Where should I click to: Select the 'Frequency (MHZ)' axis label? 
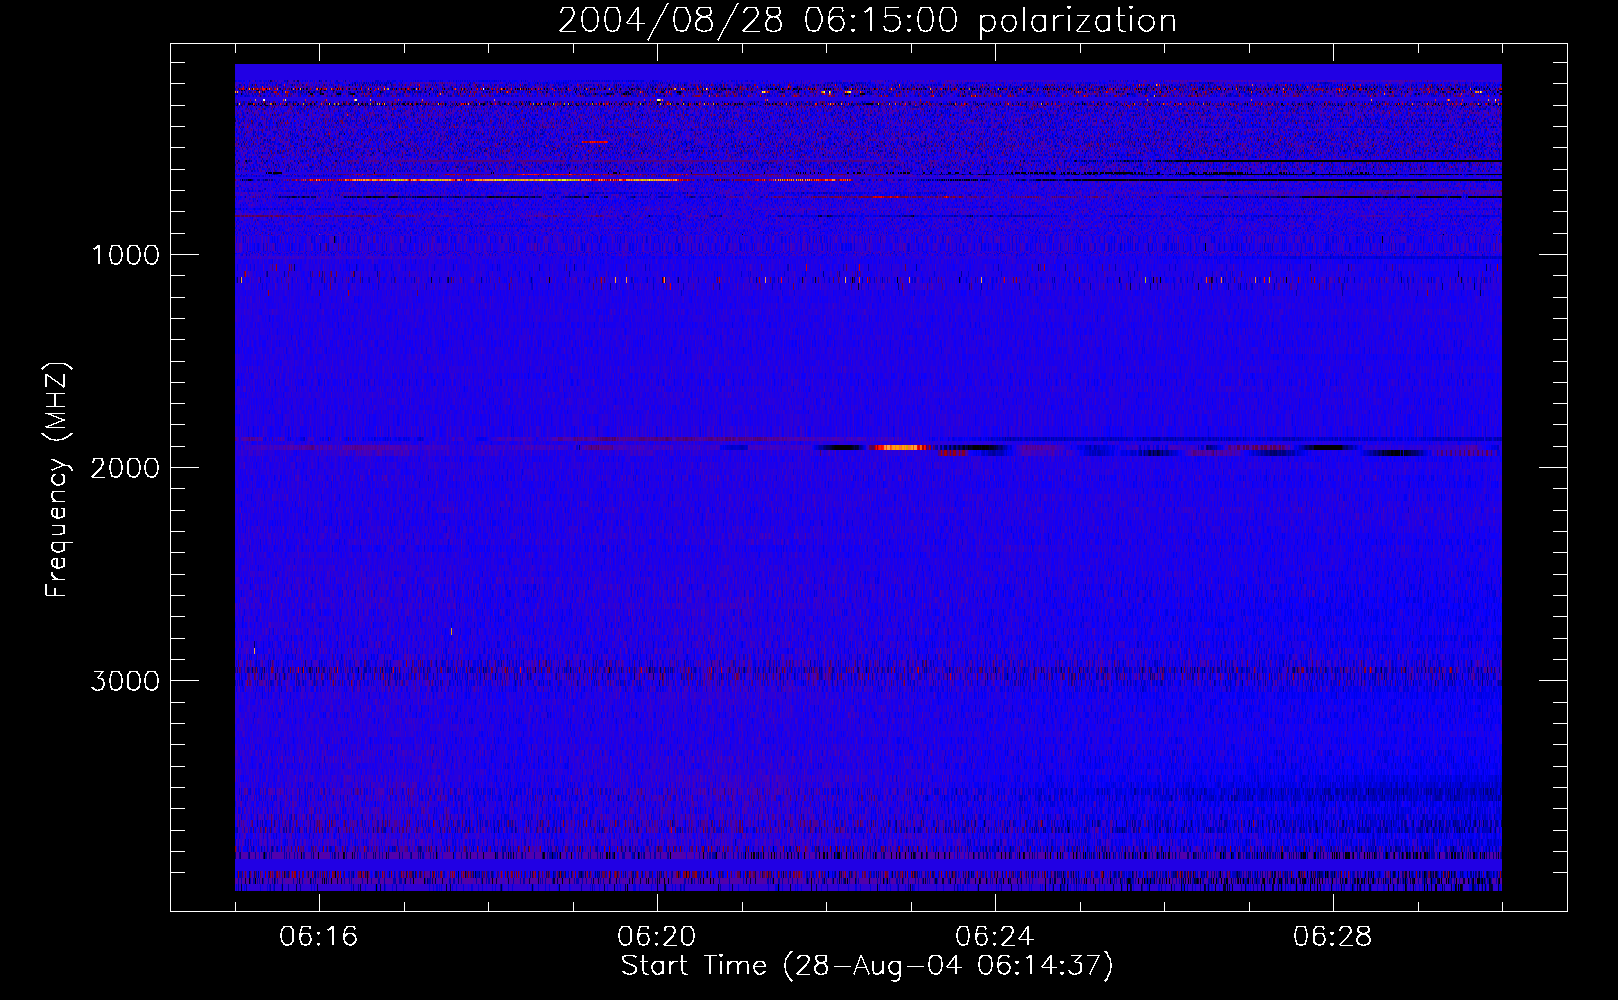pyautogui.click(x=58, y=479)
